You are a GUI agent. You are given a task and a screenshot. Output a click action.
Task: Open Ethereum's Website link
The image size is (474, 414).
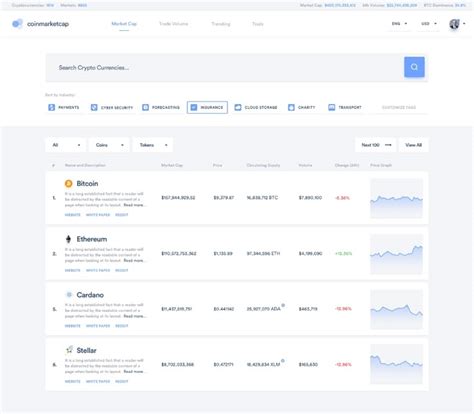pyautogui.click(x=73, y=270)
